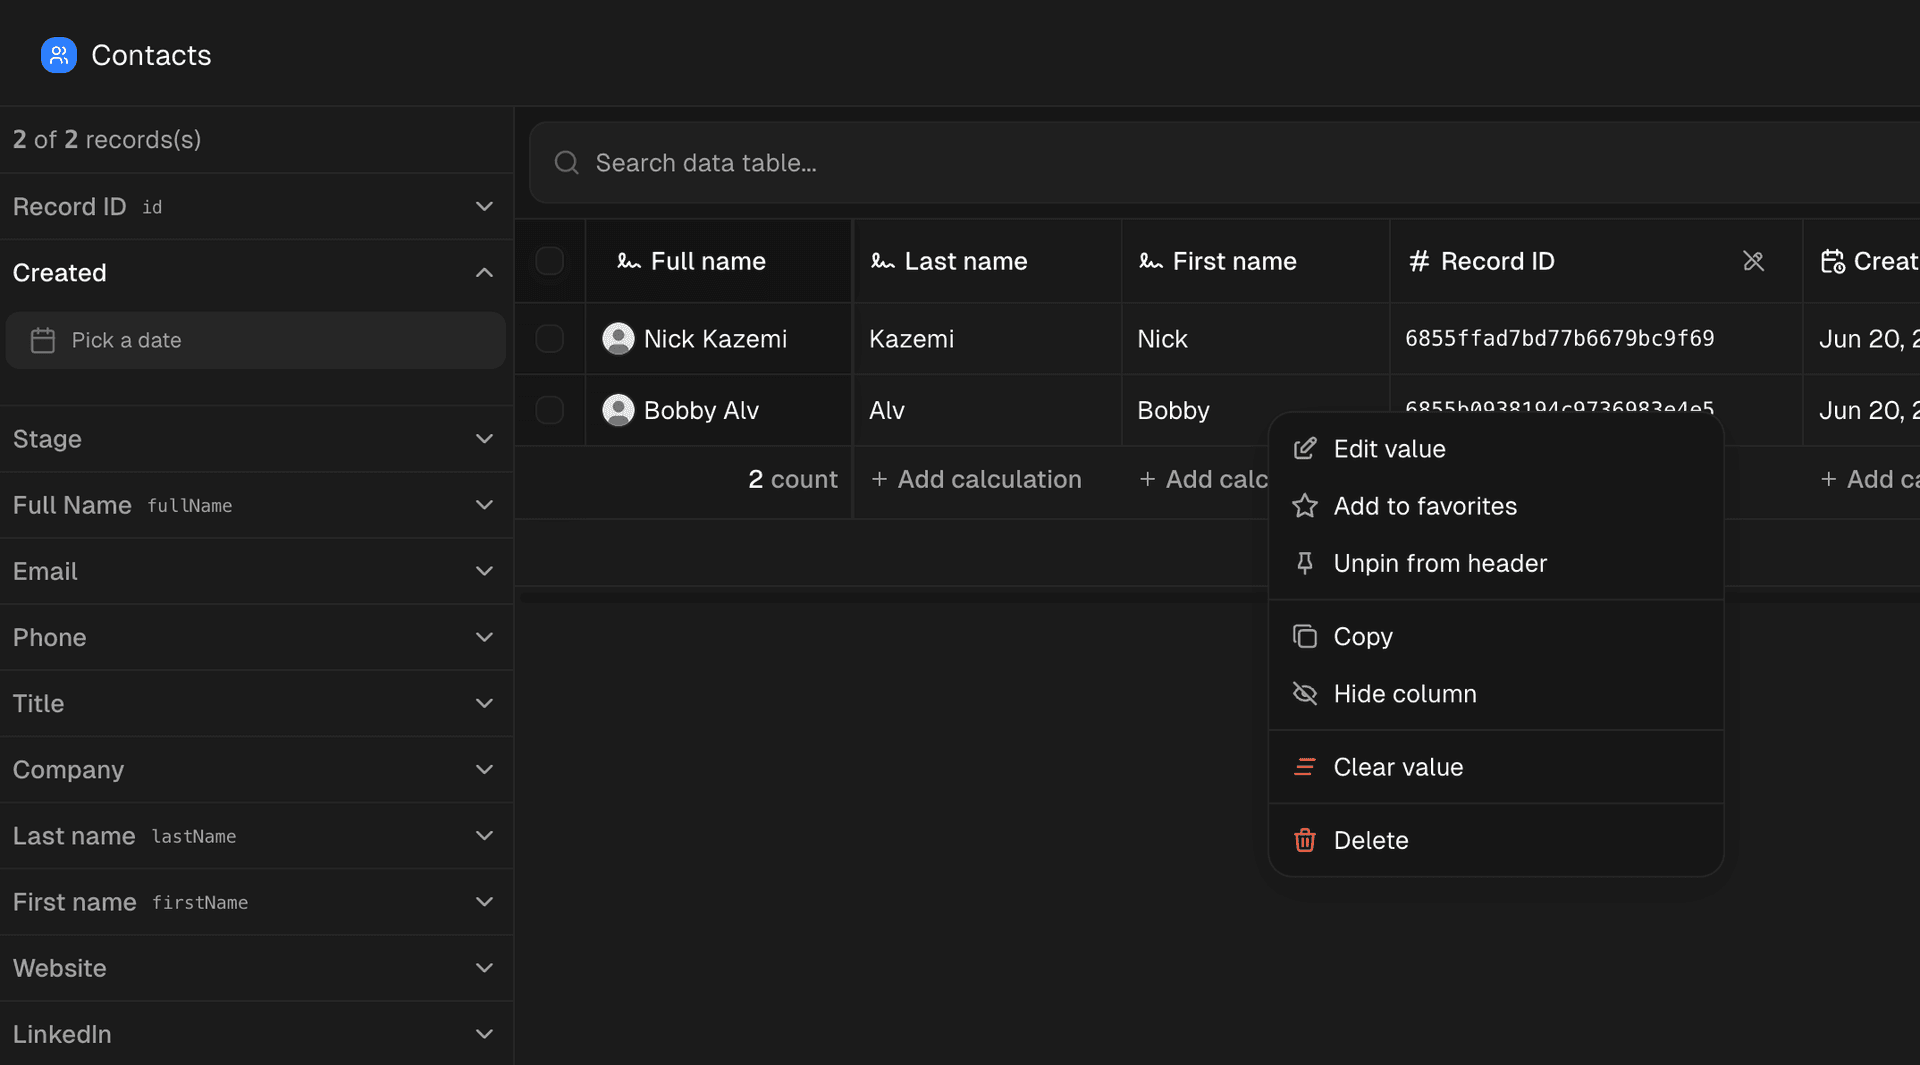
Task: Check the row checkbox for Bobby Alv
Action: [x=549, y=410]
